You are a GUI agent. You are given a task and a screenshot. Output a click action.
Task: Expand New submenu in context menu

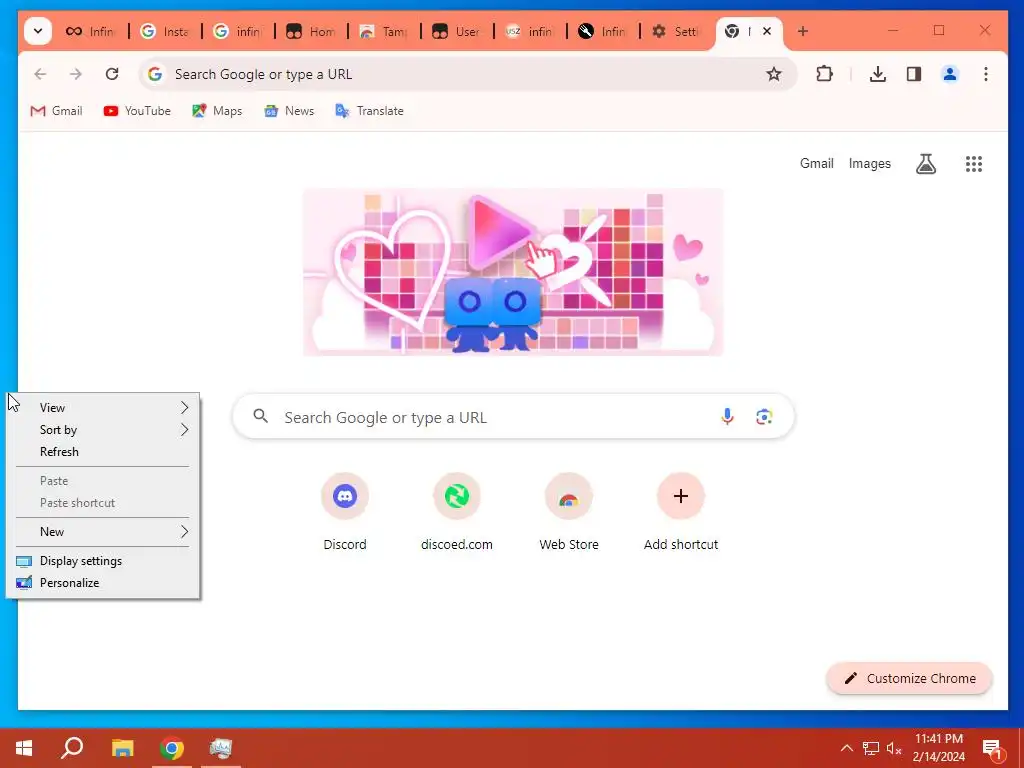coord(103,532)
